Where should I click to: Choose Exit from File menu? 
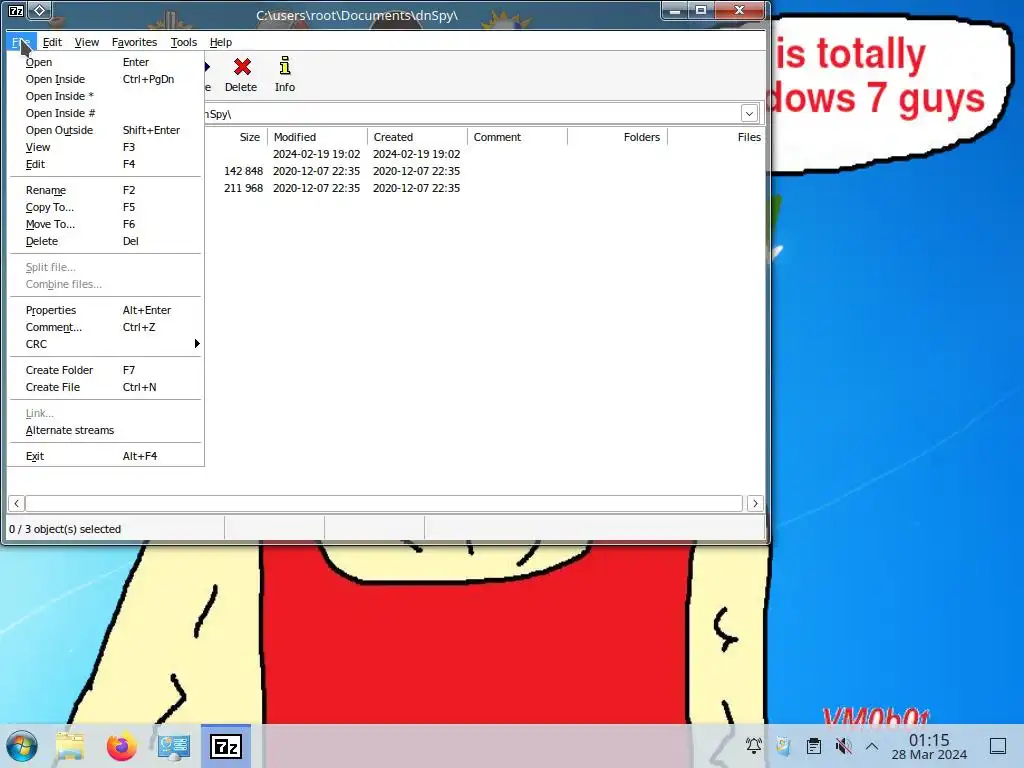(106, 456)
